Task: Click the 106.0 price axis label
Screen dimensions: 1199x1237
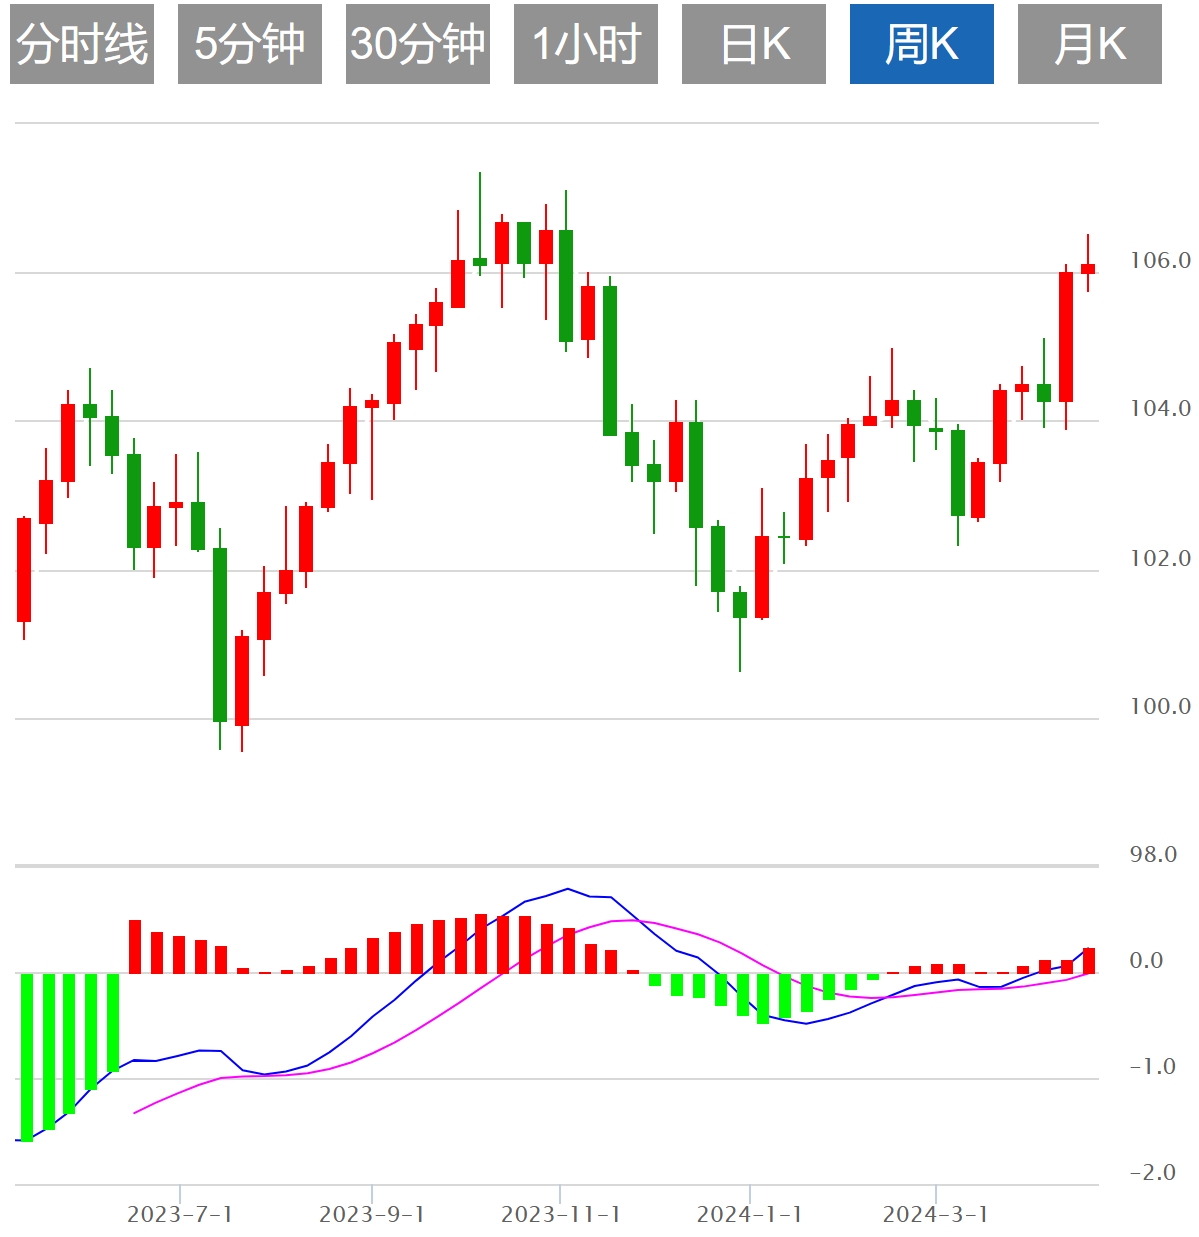Action: [x=1160, y=261]
